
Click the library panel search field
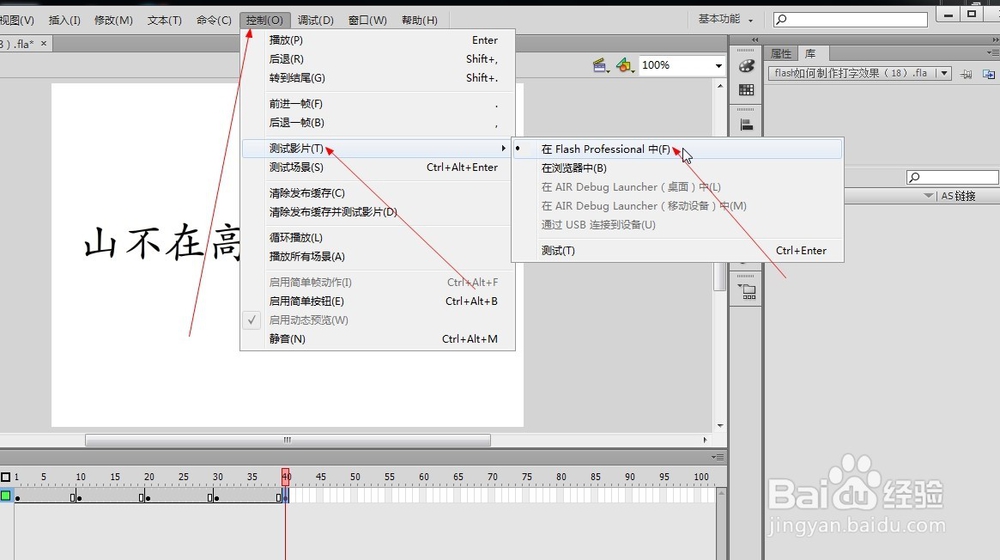click(x=952, y=177)
